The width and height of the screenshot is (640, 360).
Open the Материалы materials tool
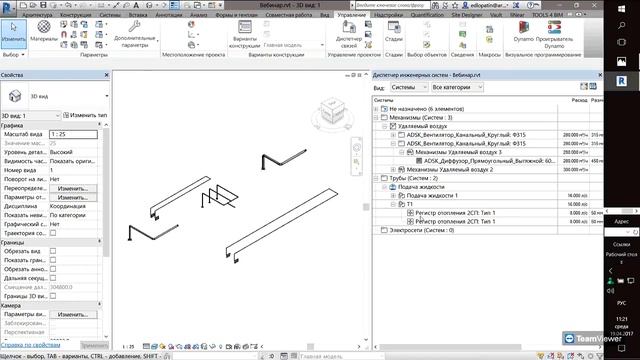(x=44, y=31)
